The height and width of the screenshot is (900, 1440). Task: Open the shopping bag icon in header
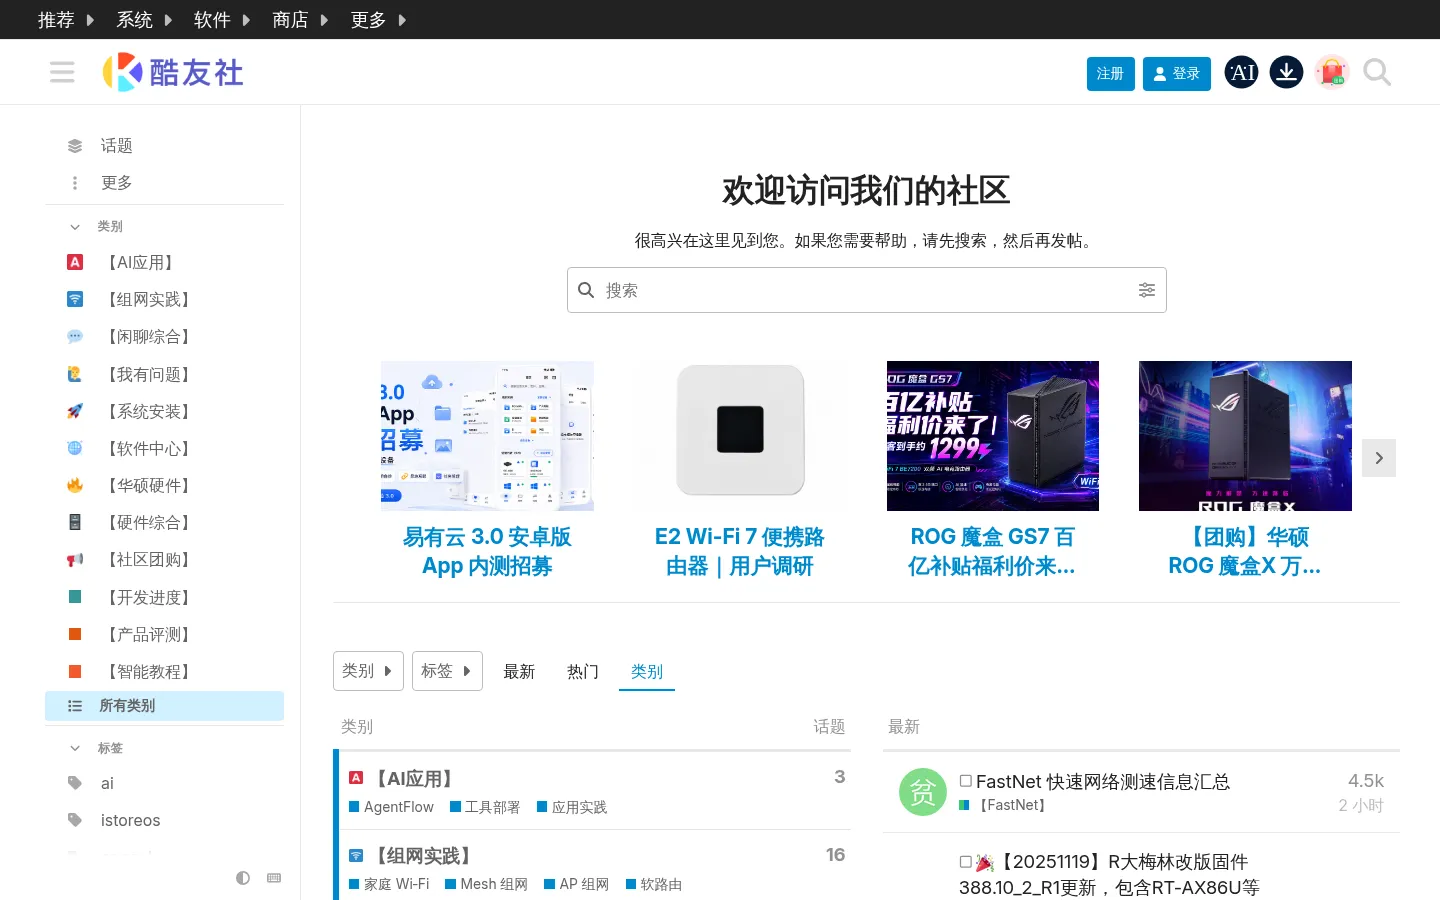pyautogui.click(x=1332, y=72)
